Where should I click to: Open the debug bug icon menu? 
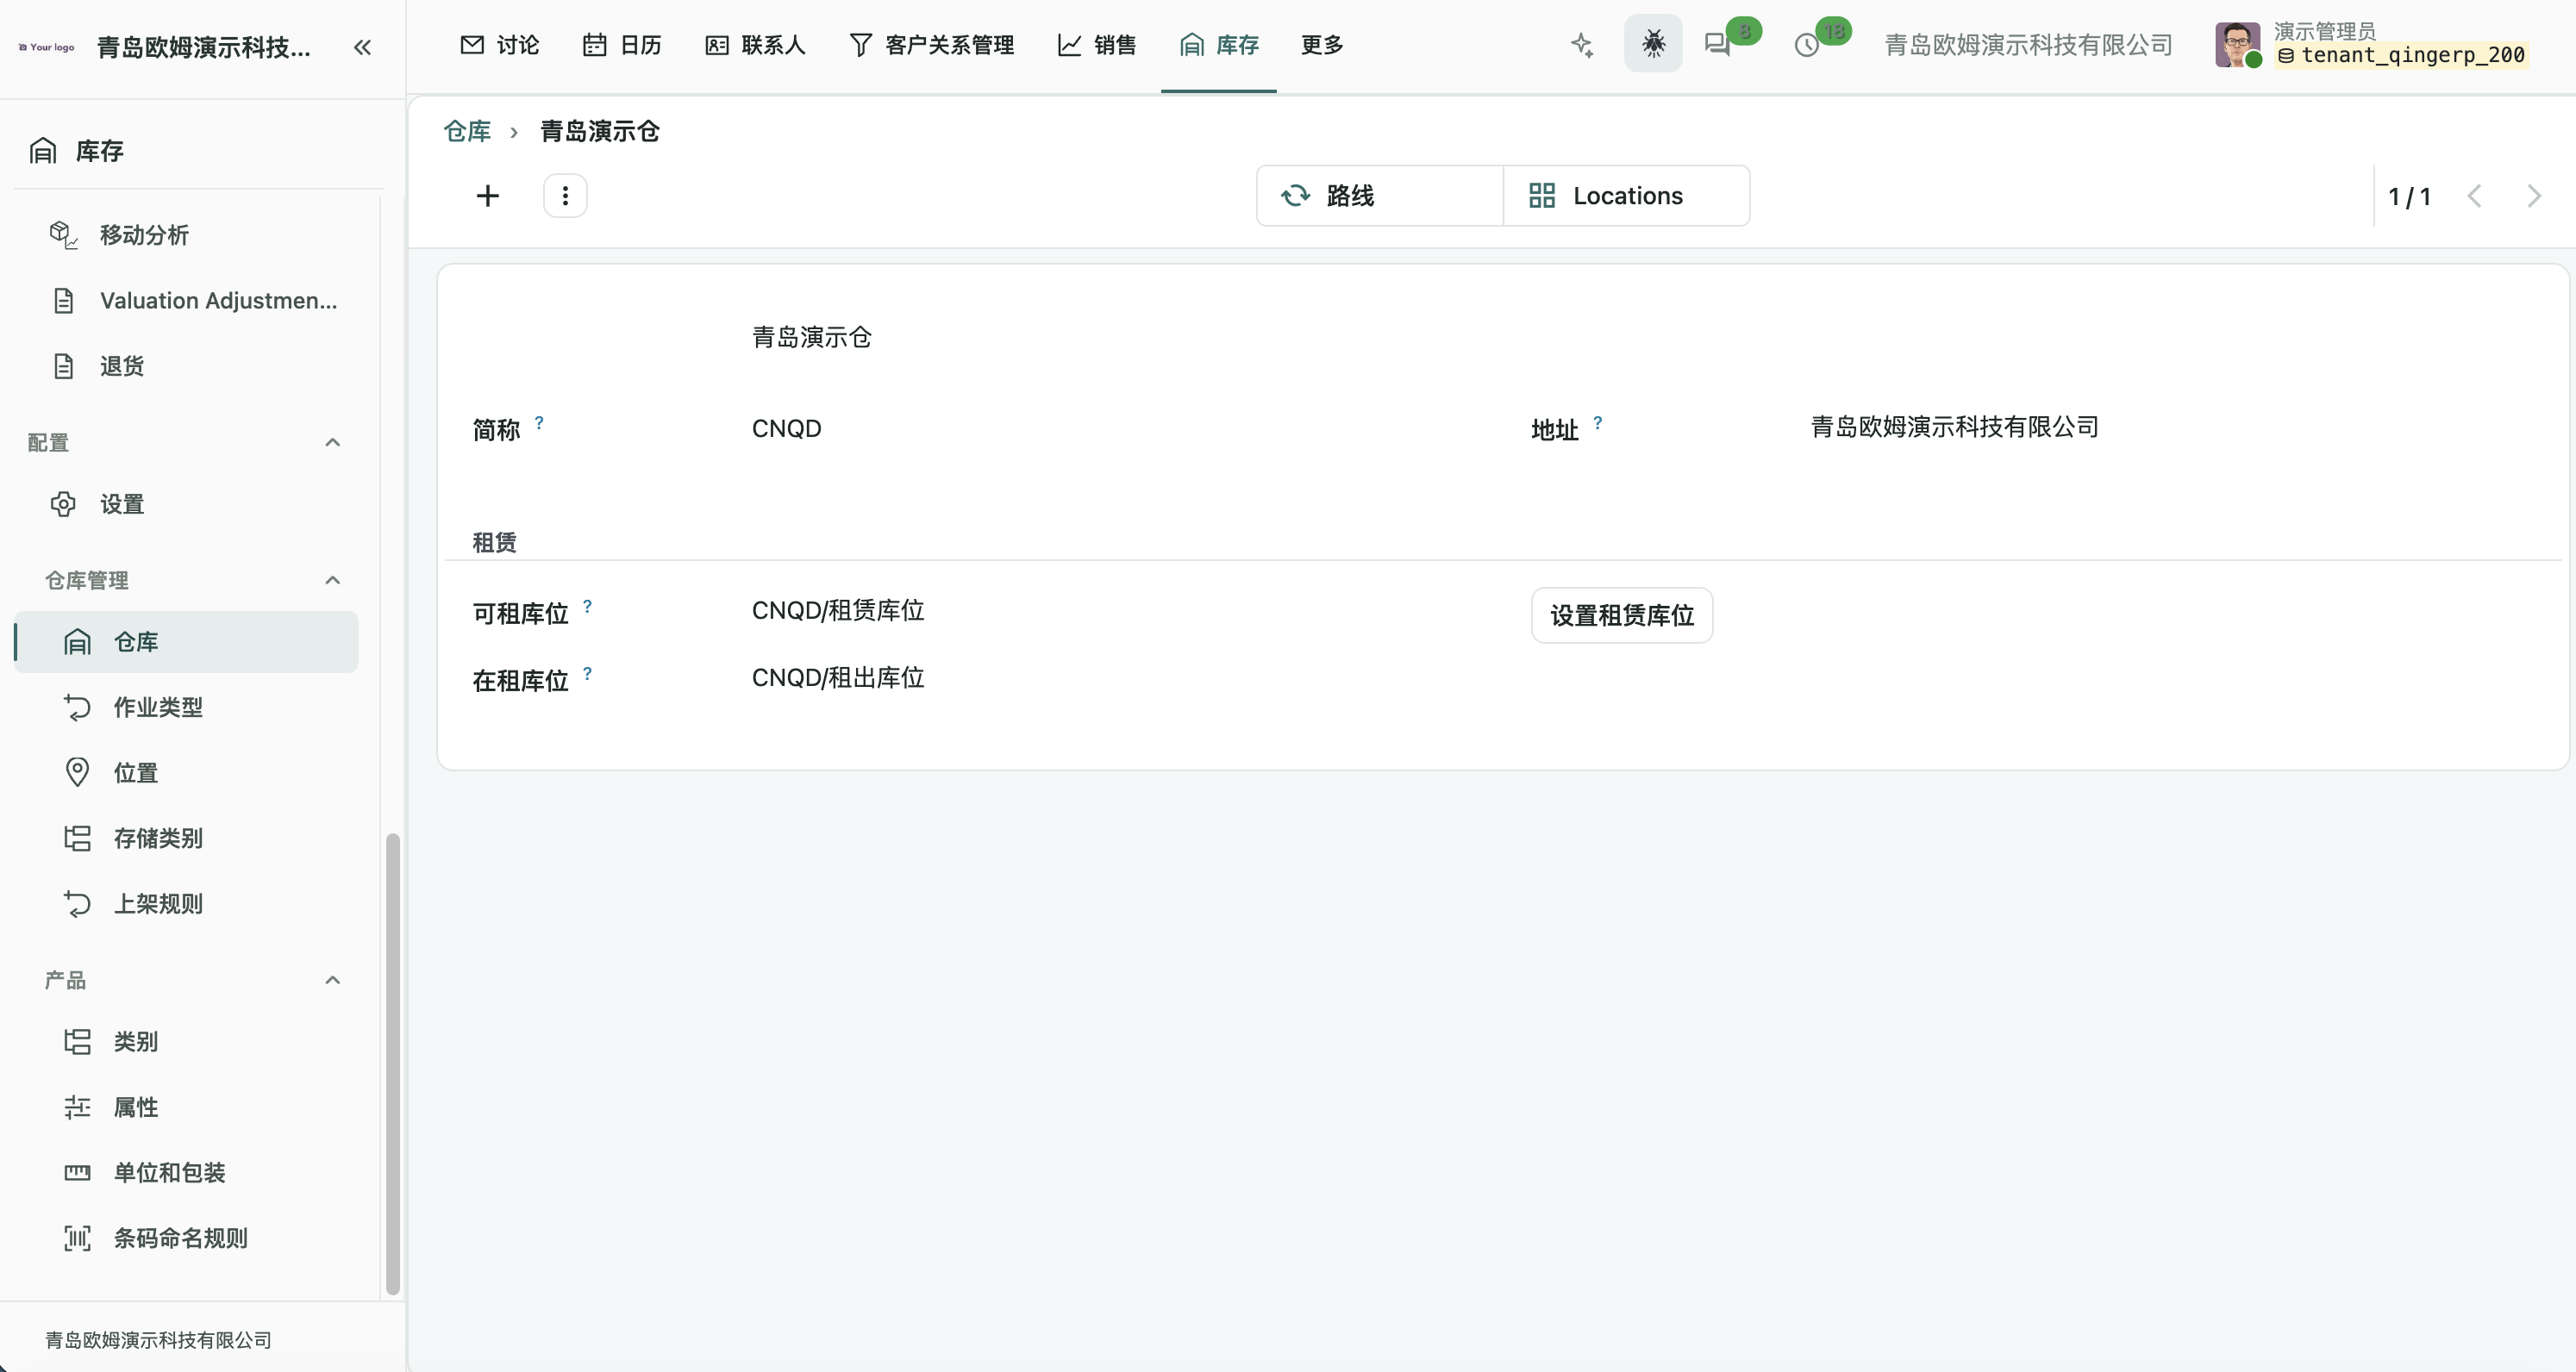click(x=1653, y=43)
